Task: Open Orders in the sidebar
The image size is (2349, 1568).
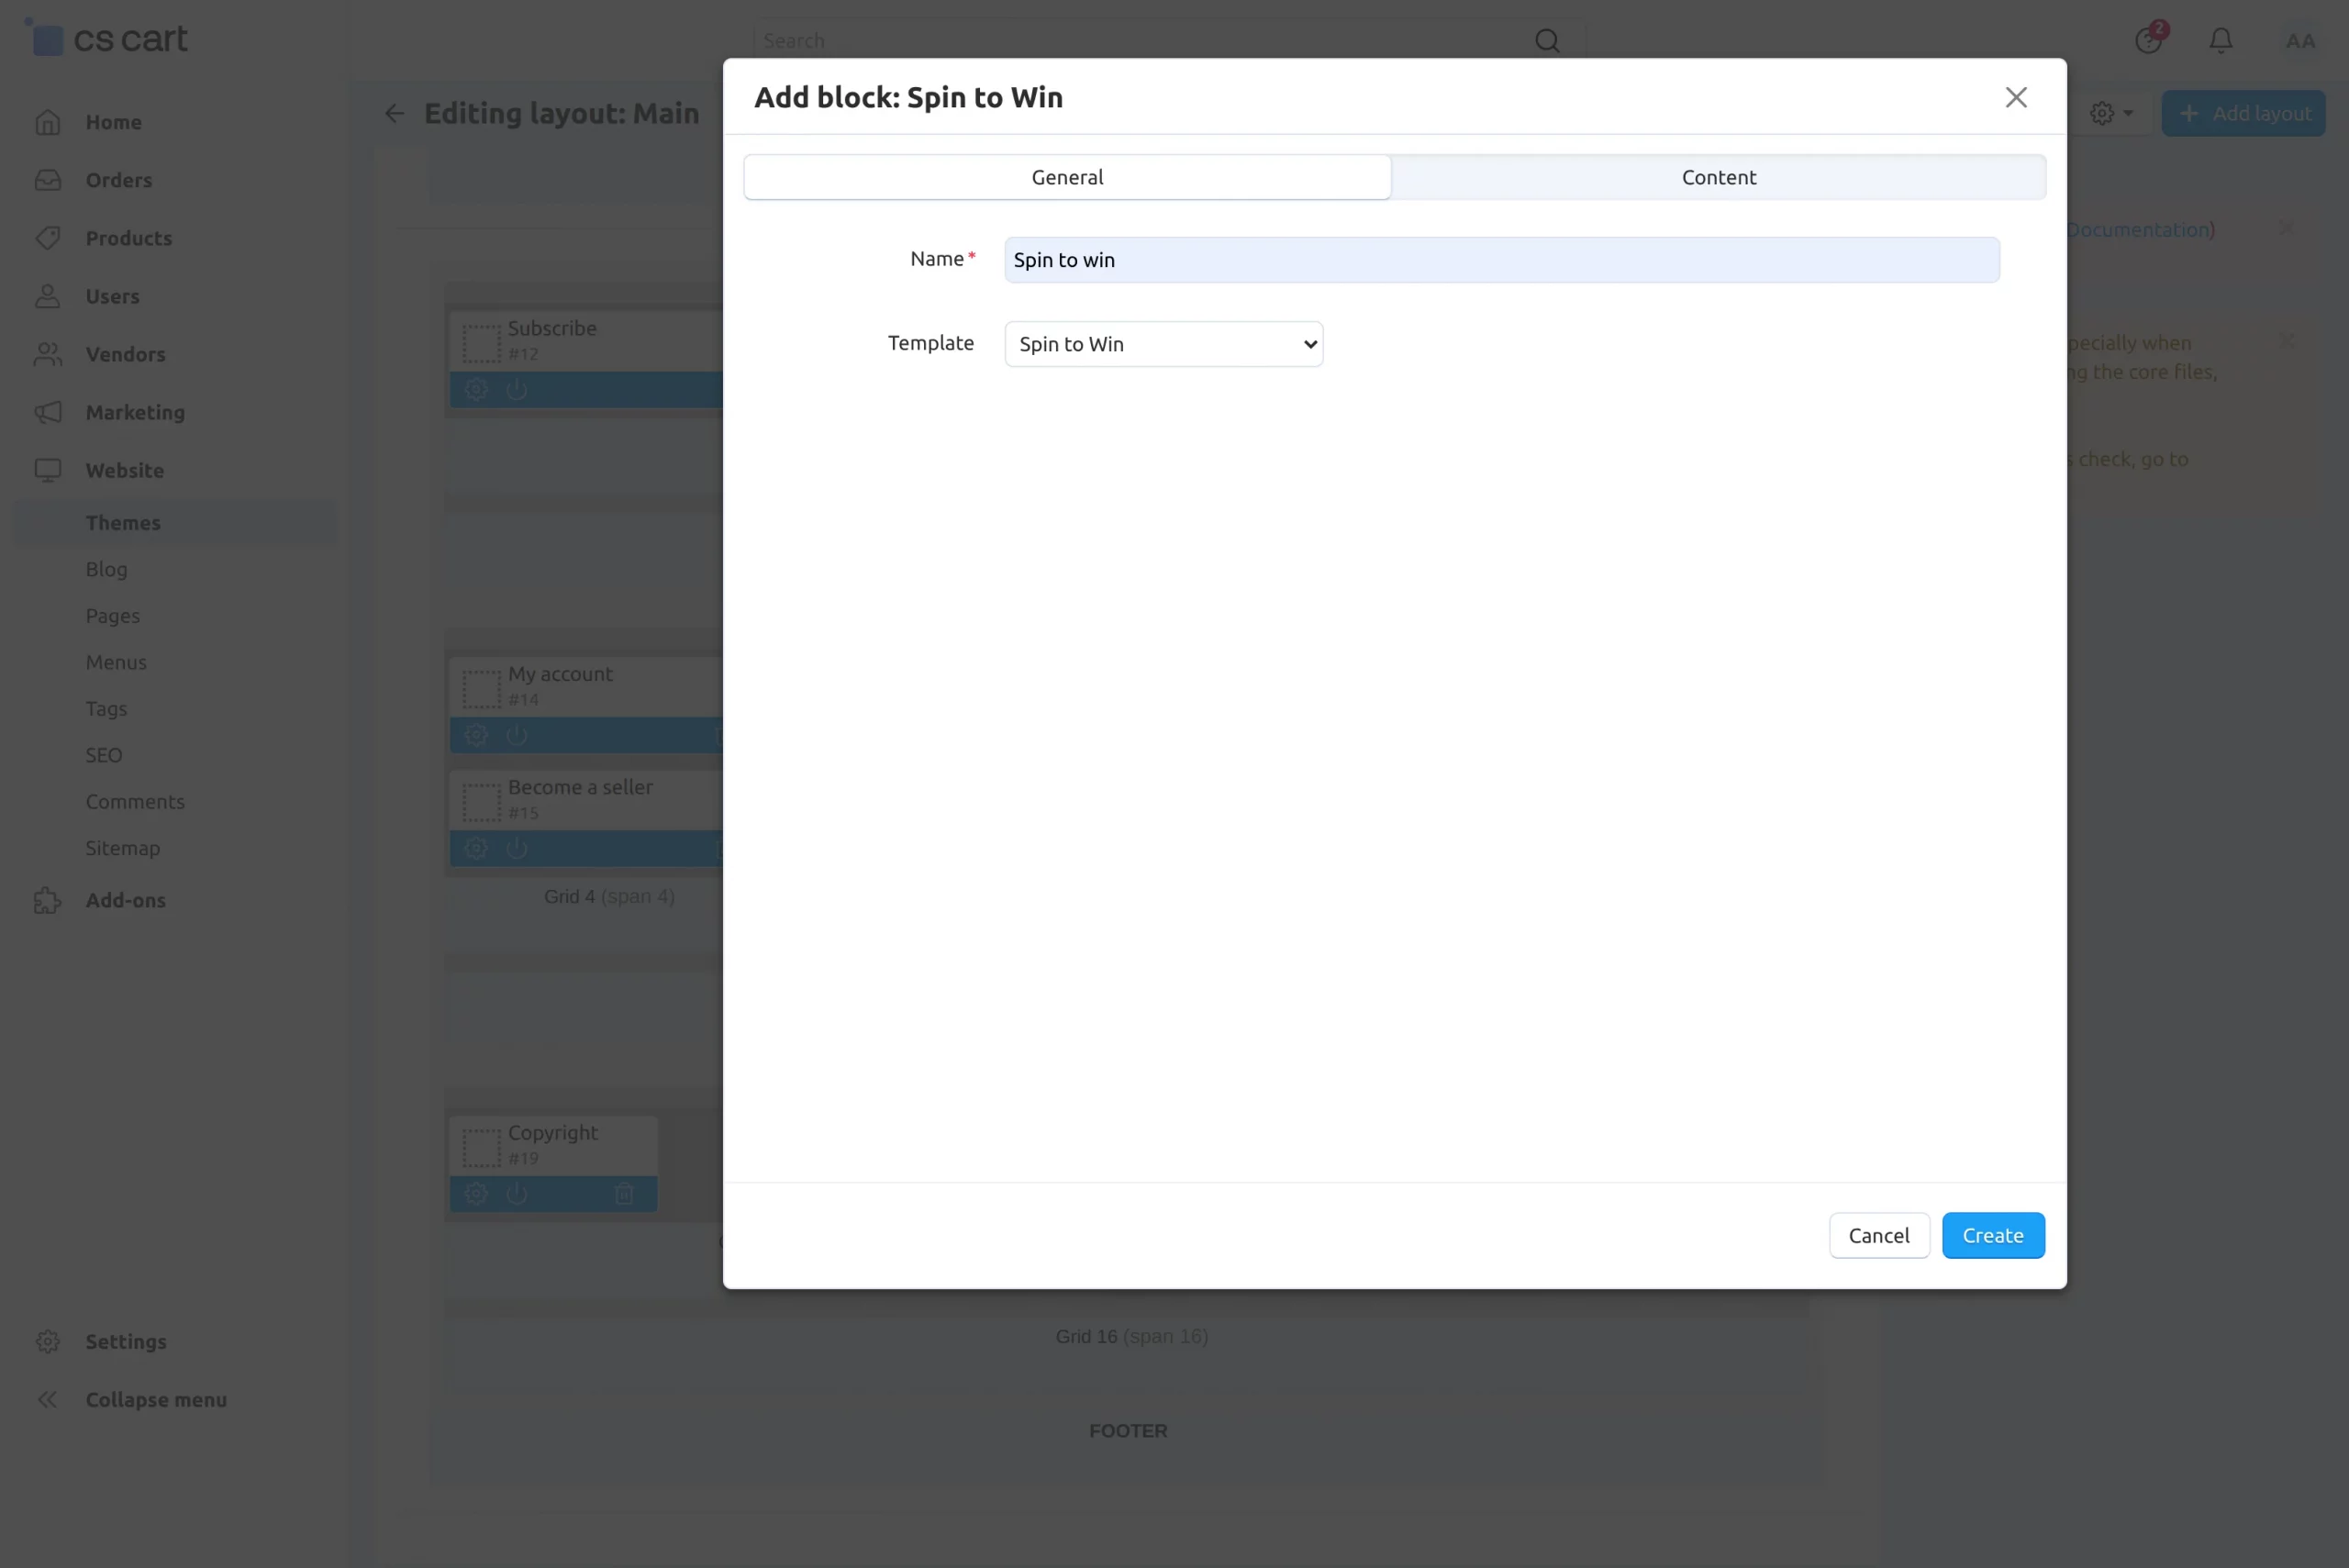Action: [118, 180]
